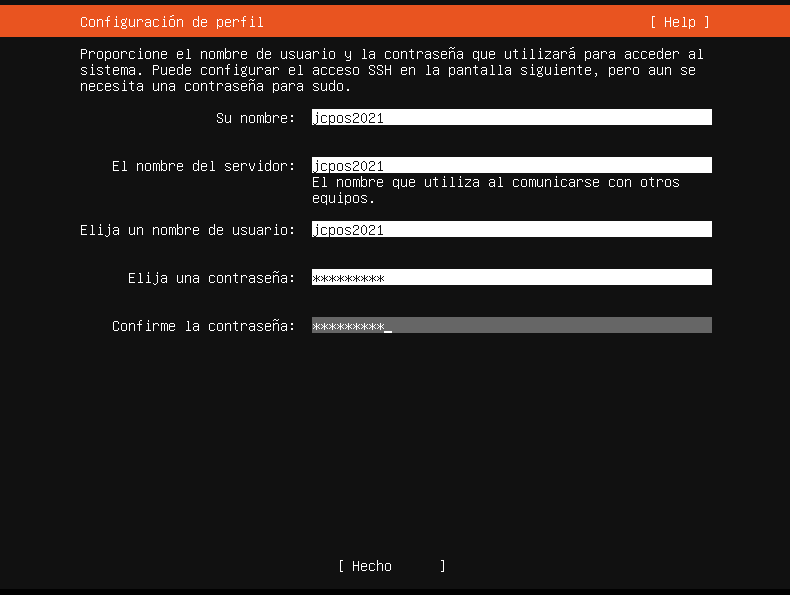The width and height of the screenshot is (790, 595).
Task: Click the masked asterisks in Elija una contraseña
Action: tap(348, 278)
